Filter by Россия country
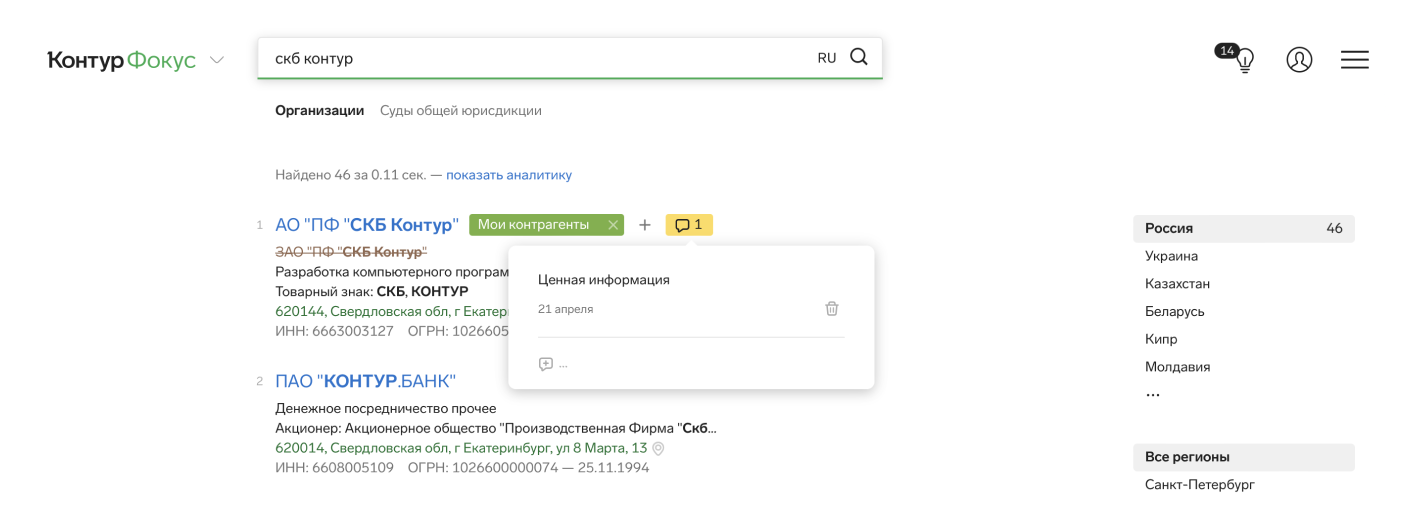Screen dimensions: 1418x512 click(1244, 228)
